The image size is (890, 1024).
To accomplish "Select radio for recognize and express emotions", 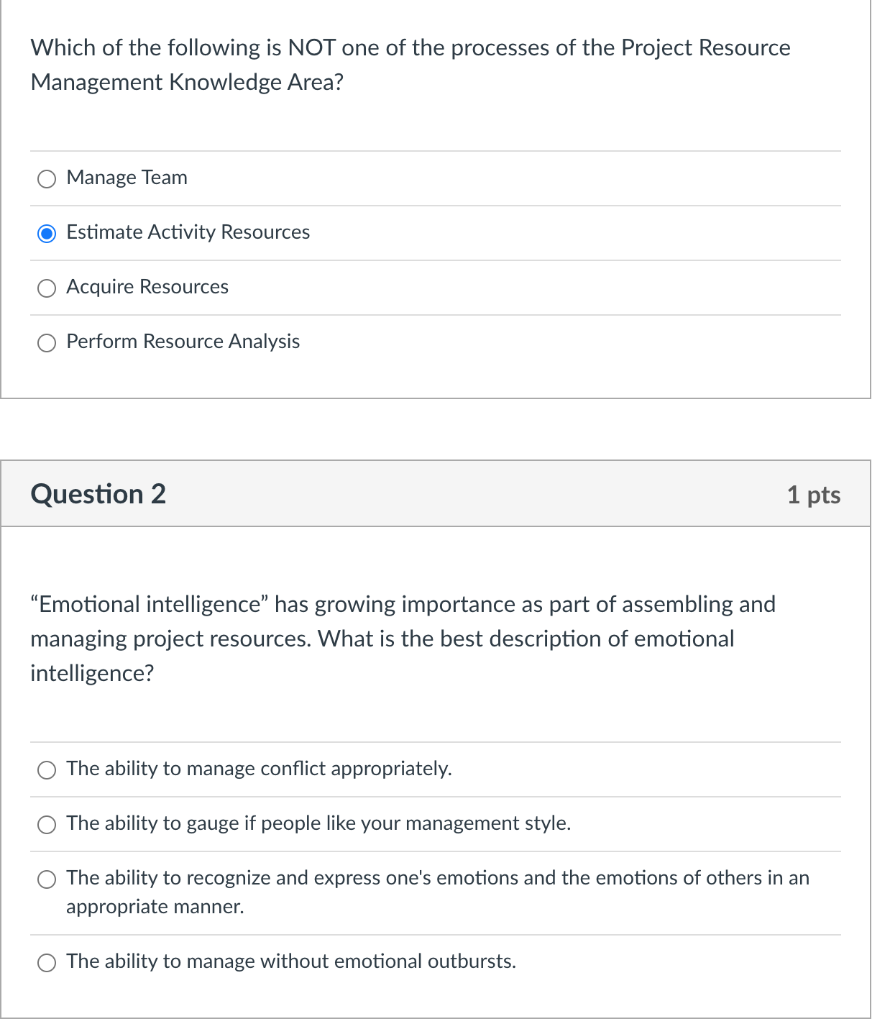I will click(x=46, y=880).
